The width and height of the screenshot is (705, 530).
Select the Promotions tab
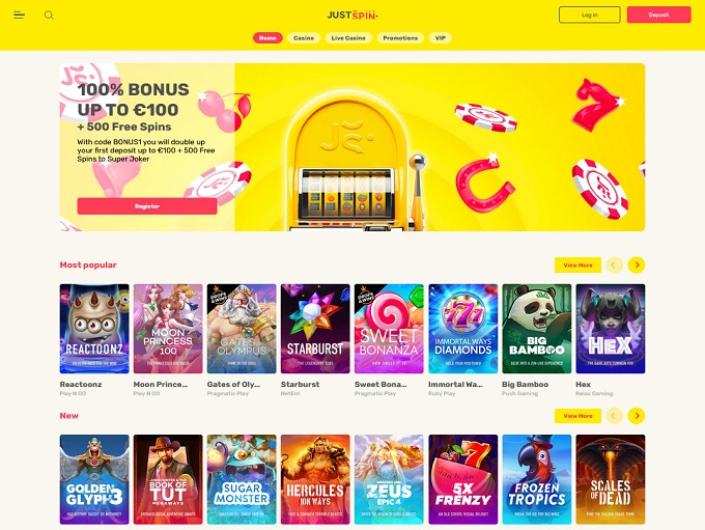pyautogui.click(x=400, y=38)
